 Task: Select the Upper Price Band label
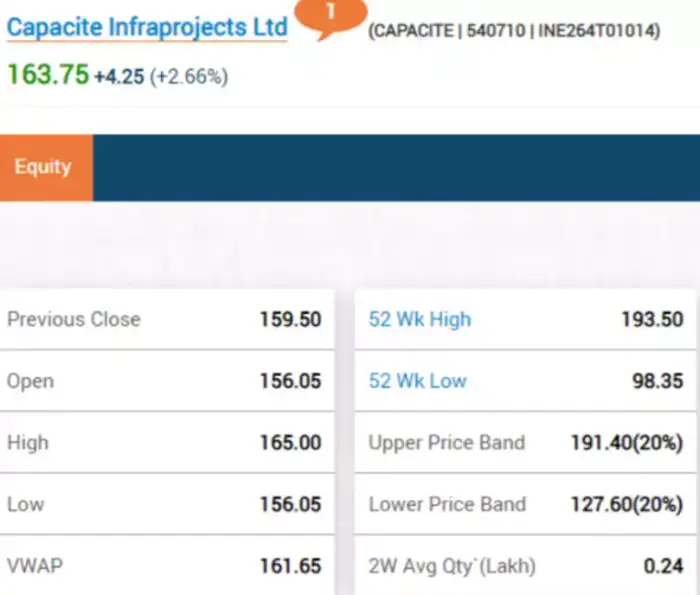447,443
